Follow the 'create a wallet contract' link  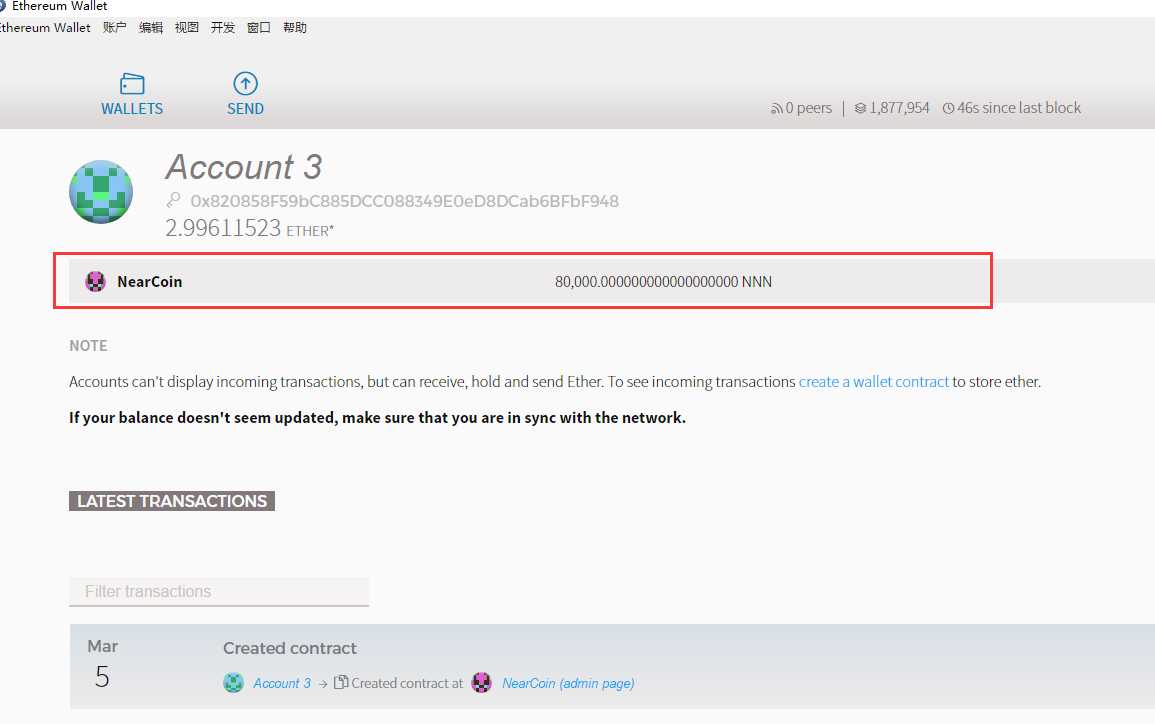click(874, 382)
